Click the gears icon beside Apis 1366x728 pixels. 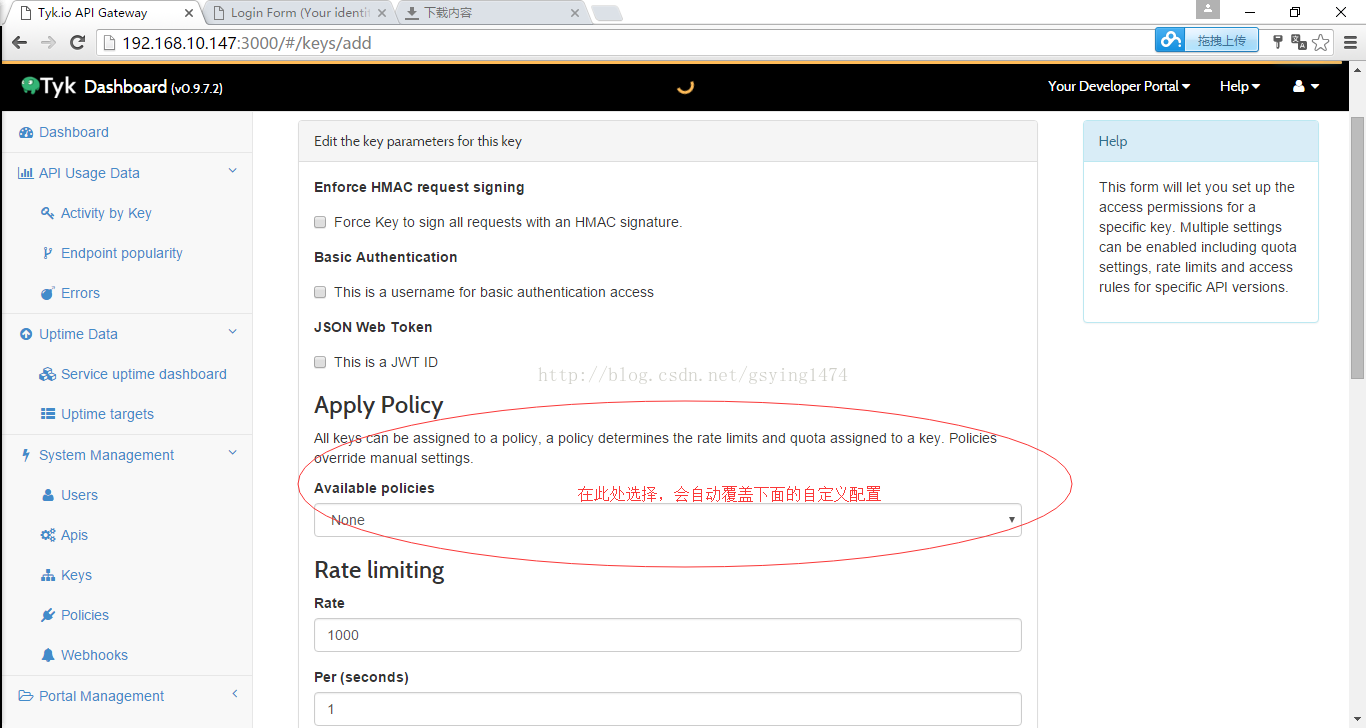click(x=47, y=535)
